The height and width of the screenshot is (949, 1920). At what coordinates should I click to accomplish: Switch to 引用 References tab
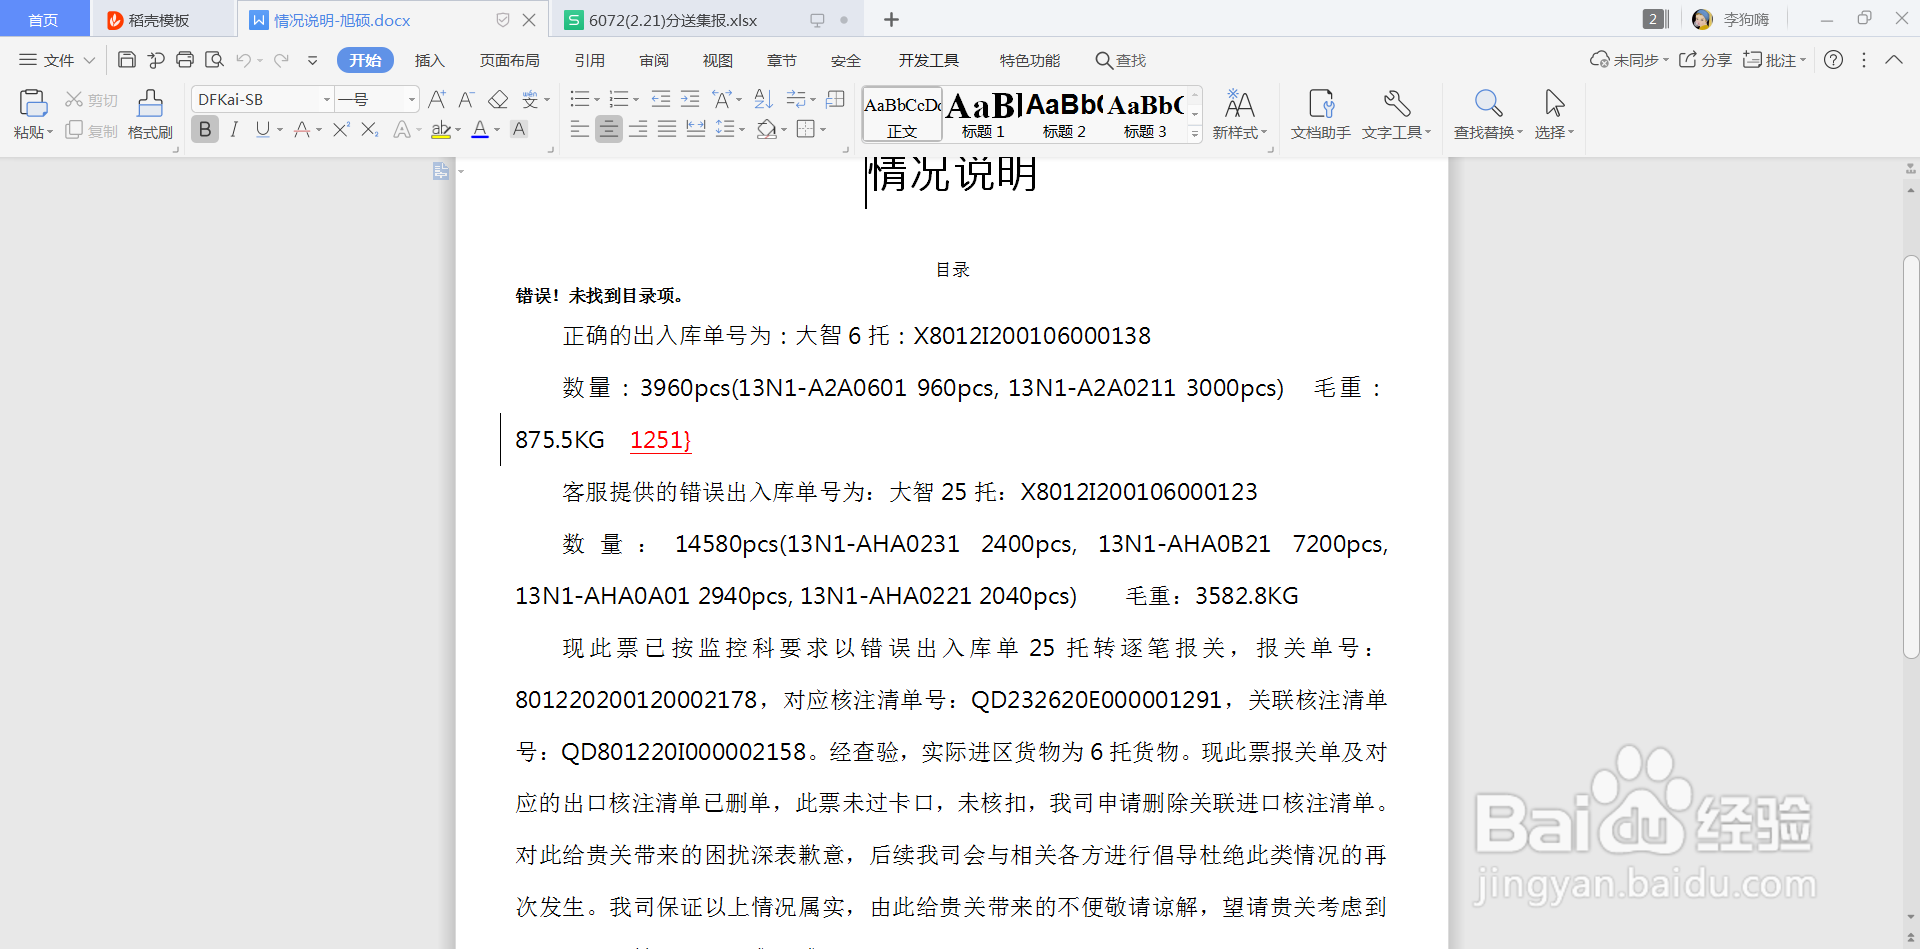coord(589,60)
